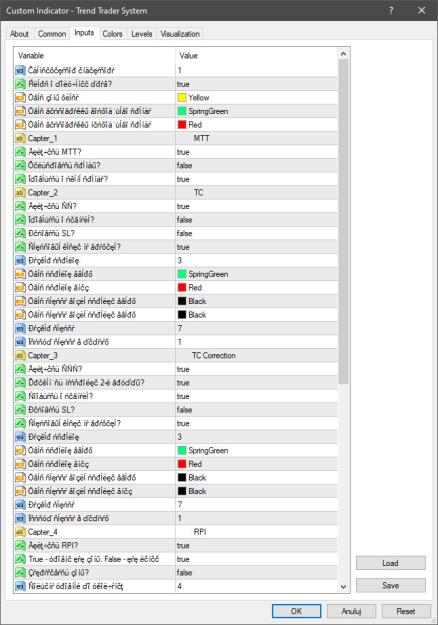Click the scroll up arrow above the list
The height and width of the screenshot is (625, 438).
coord(343,54)
